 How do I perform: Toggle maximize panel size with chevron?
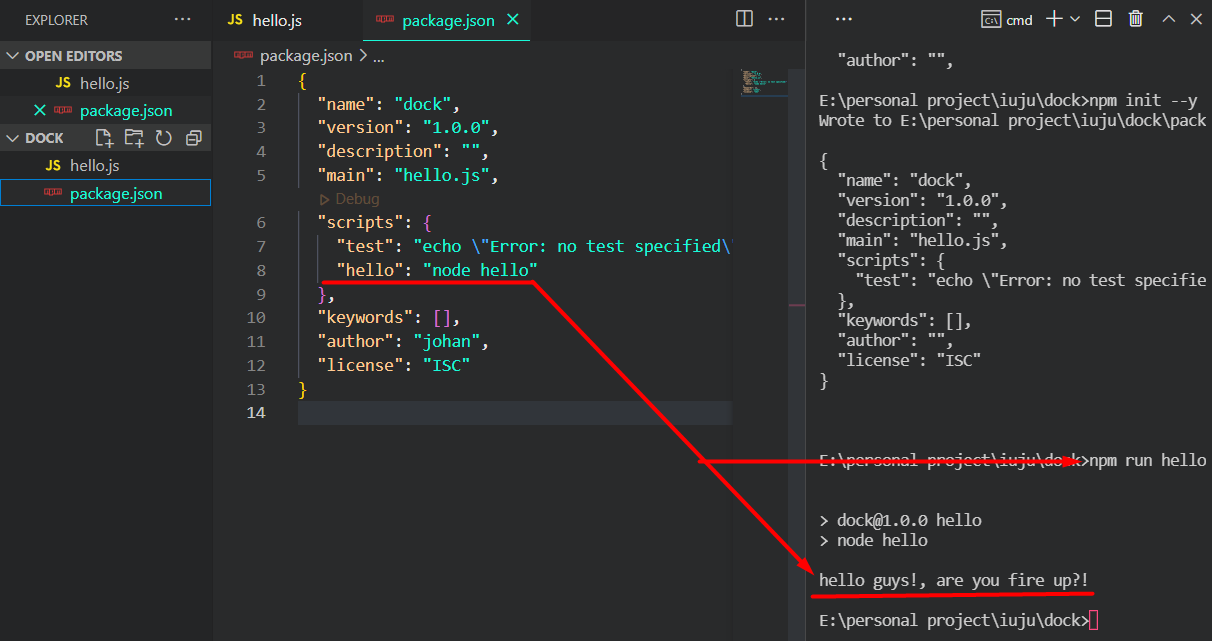pyautogui.click(x=1167, y=19)
